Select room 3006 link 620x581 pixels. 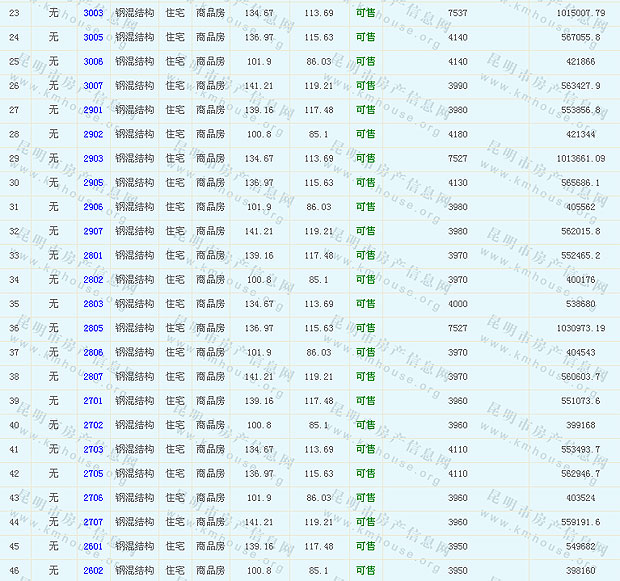click(93, 61)
